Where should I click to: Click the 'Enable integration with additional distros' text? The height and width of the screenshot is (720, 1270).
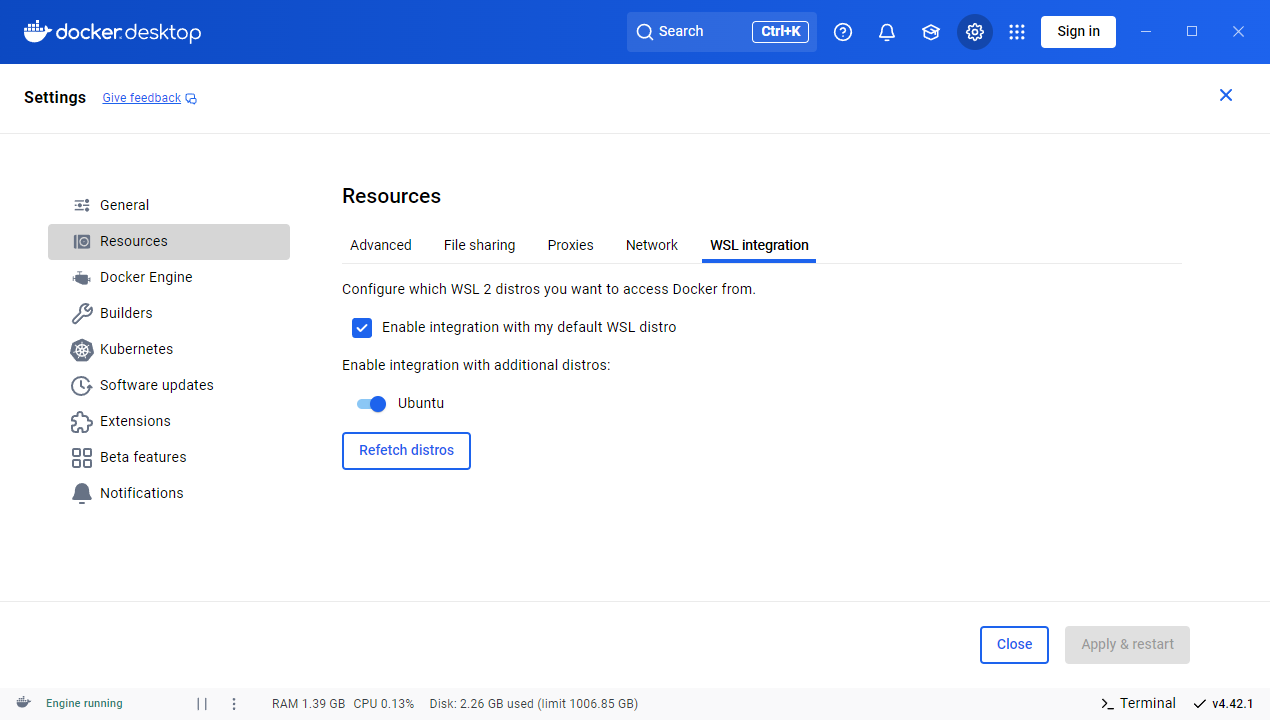[x=476, y=365]
